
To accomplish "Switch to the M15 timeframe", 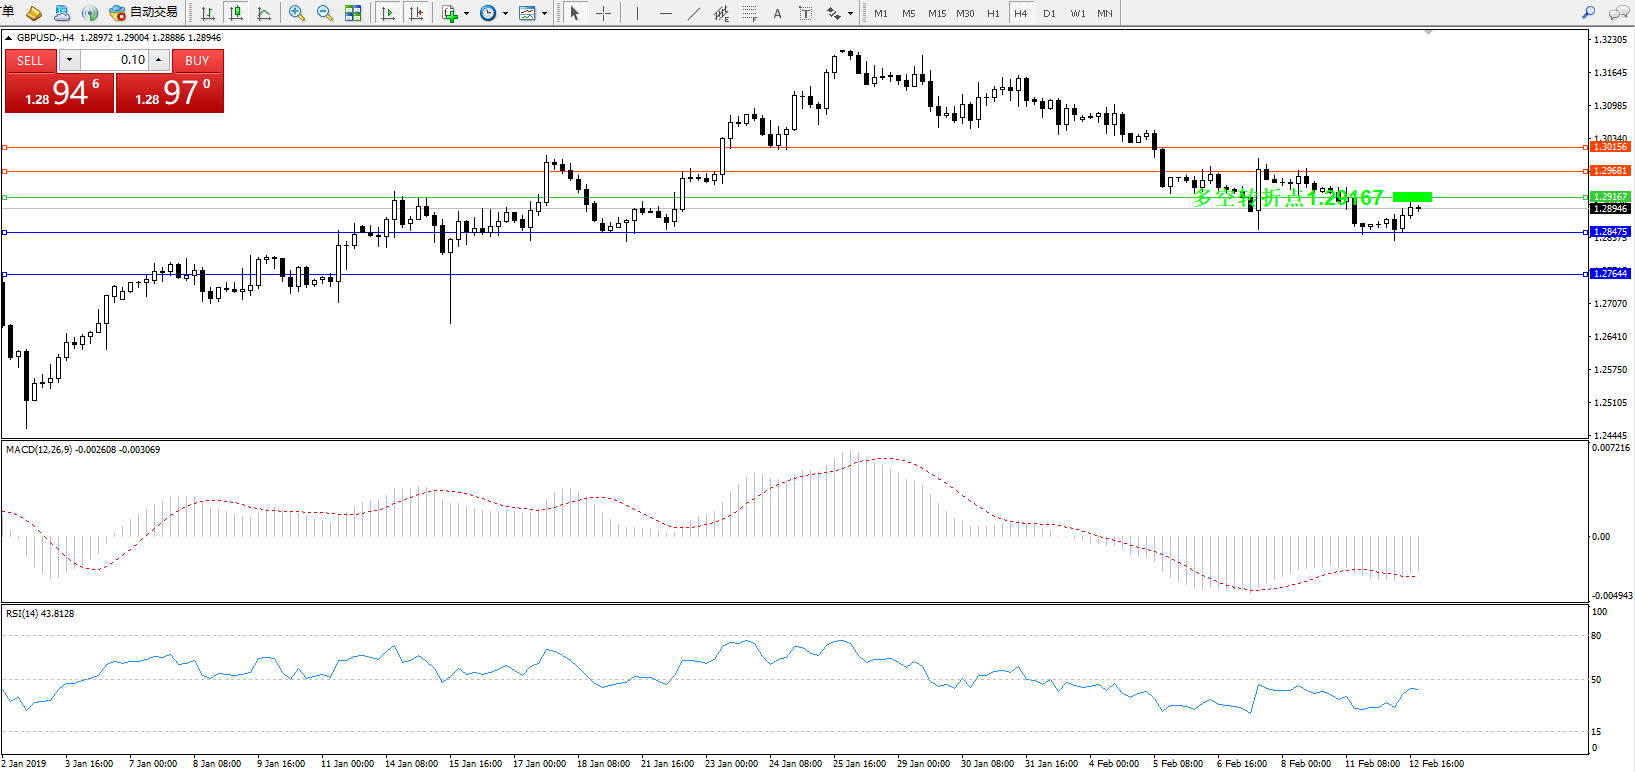I will [x=937, y=13].
